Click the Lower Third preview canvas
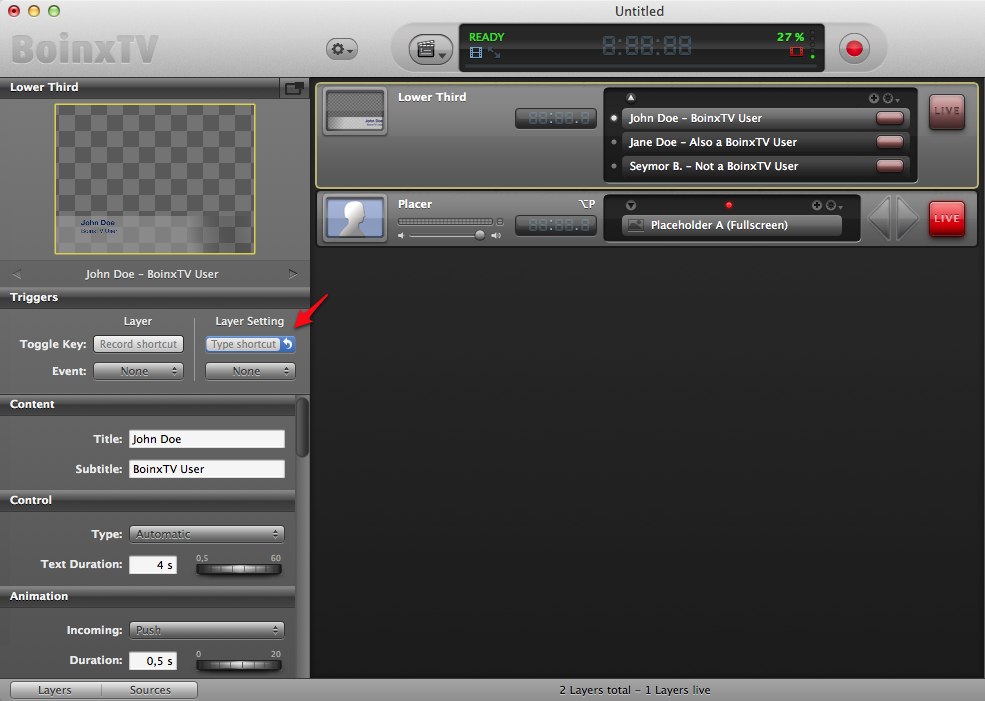985x701 pixels. click(x=155, y=179)
